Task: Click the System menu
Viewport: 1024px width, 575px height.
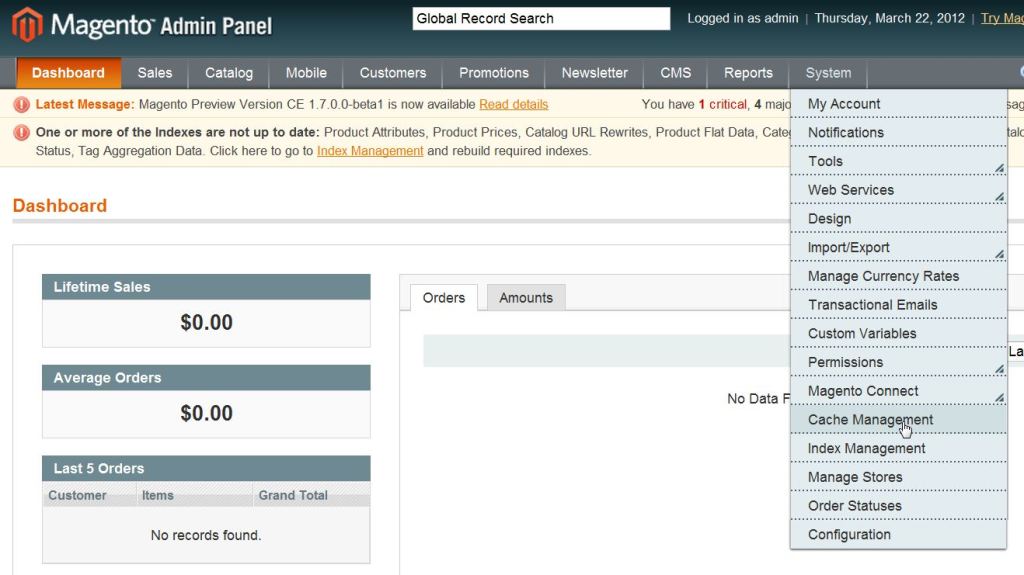Action: point(828,73)
